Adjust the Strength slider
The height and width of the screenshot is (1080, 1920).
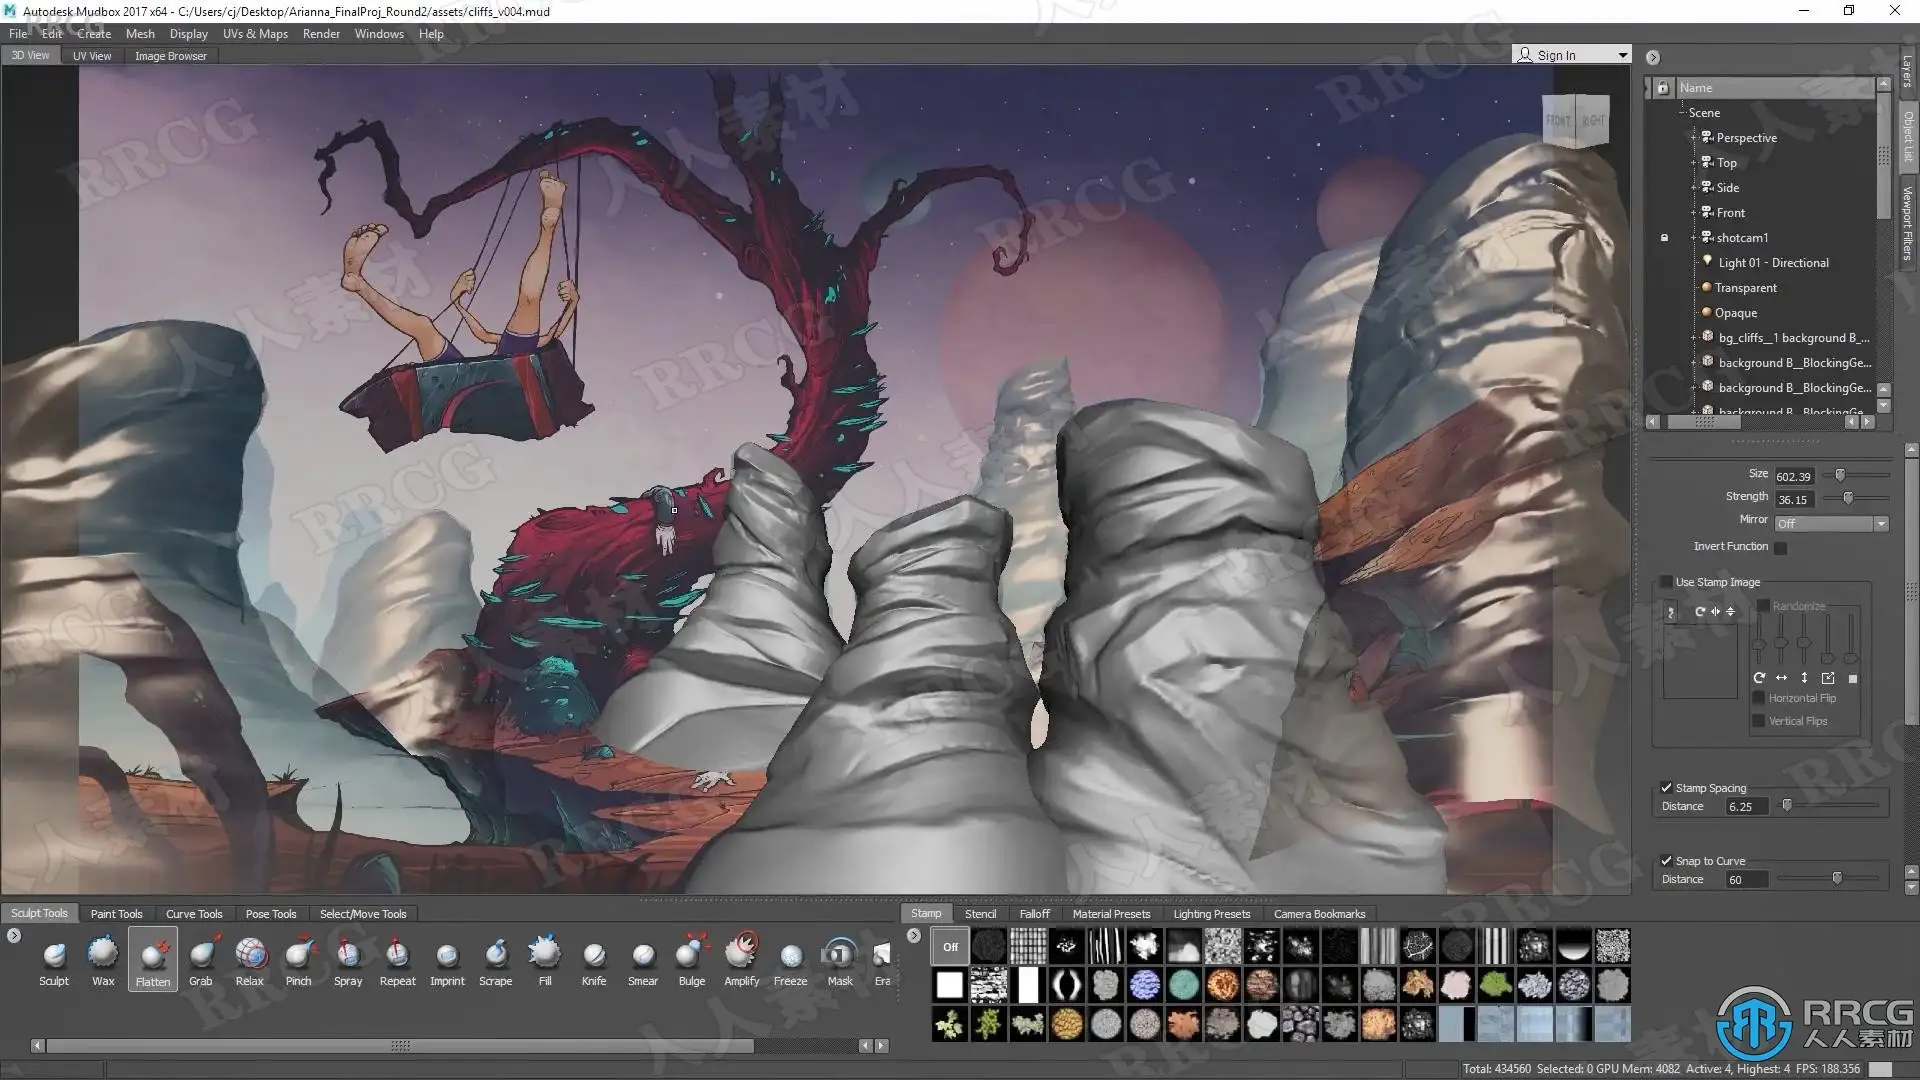(x=1848, y=498)
